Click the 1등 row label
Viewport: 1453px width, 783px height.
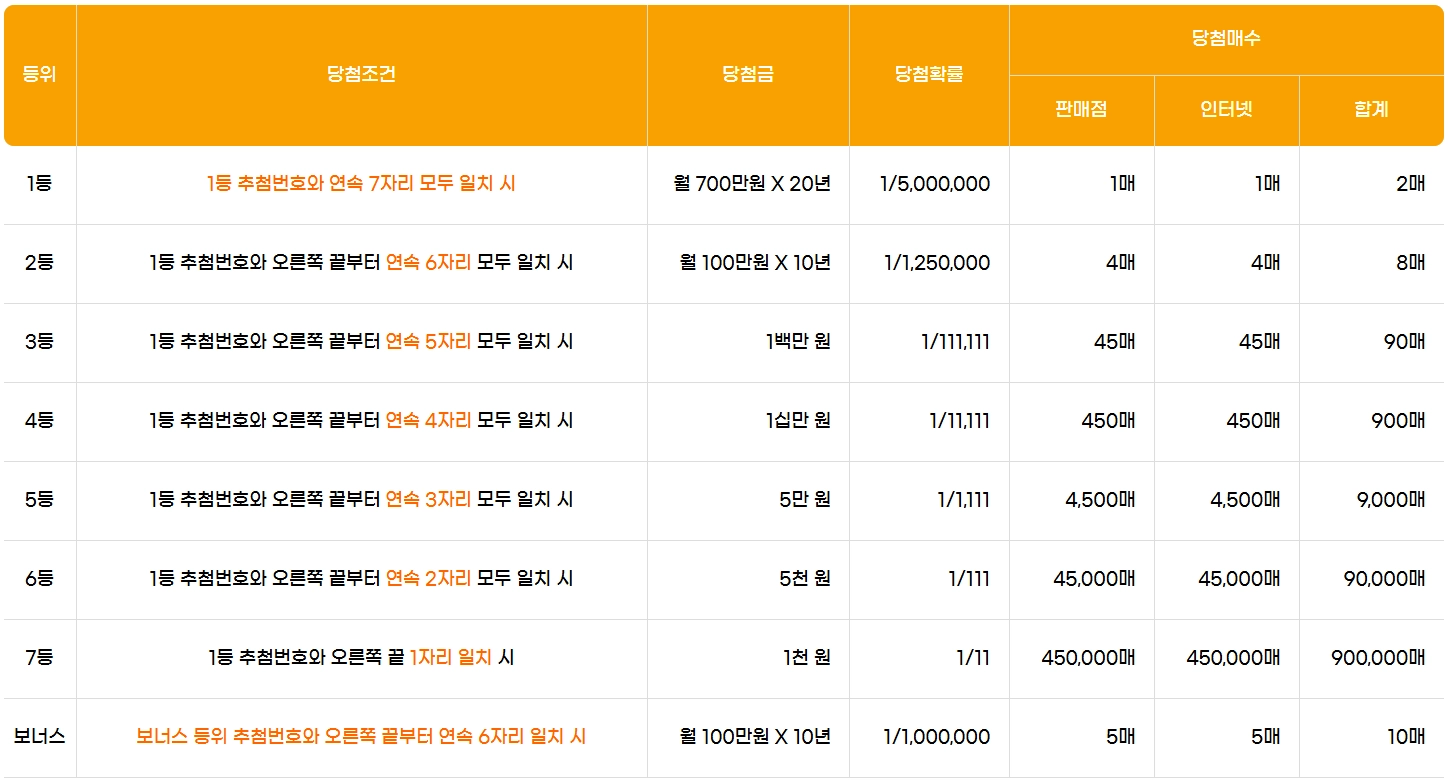[x=39, y=184]
